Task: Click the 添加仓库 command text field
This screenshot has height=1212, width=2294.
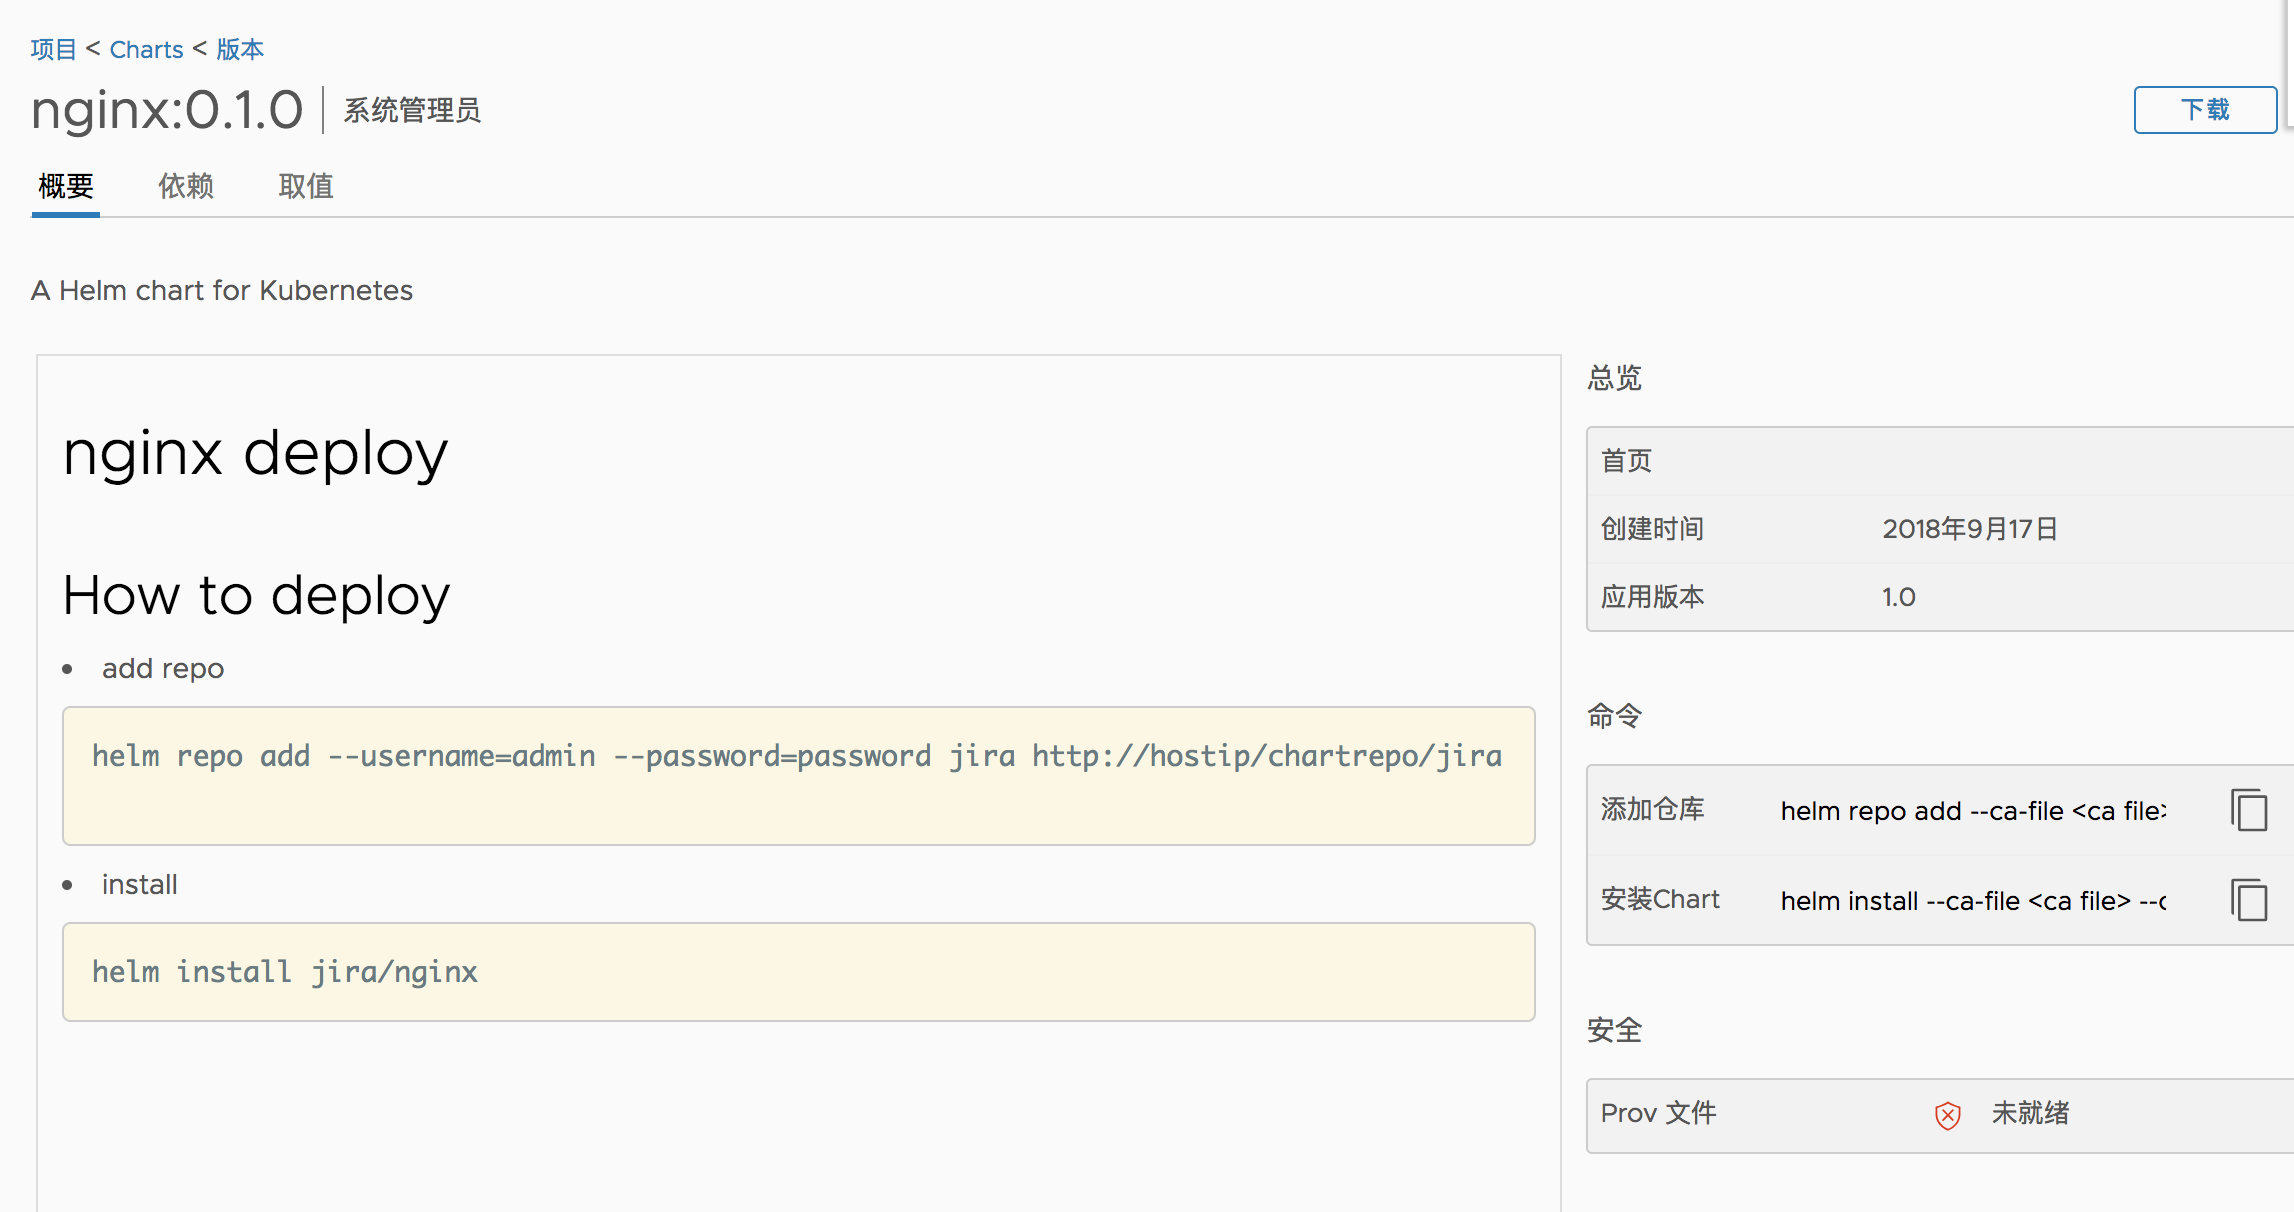Action: [x=1973, y=811]
